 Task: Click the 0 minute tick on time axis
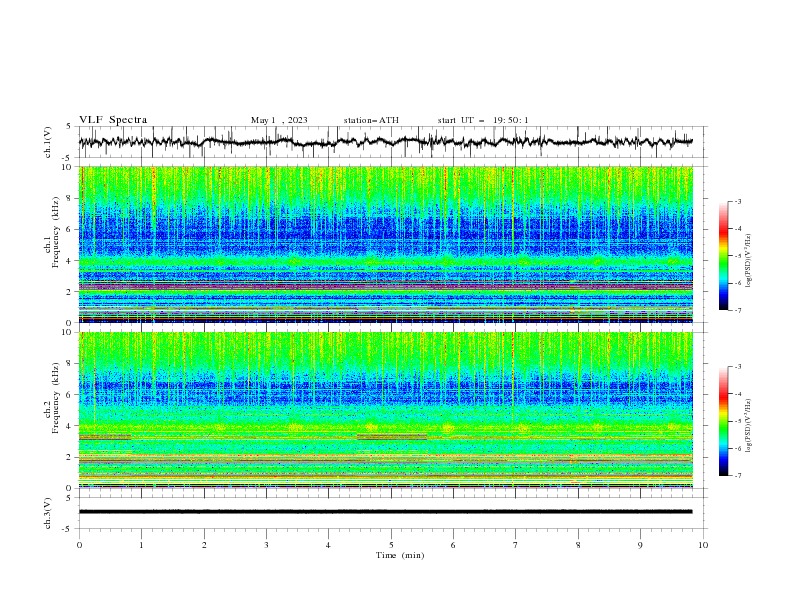[x=79, y=545]
